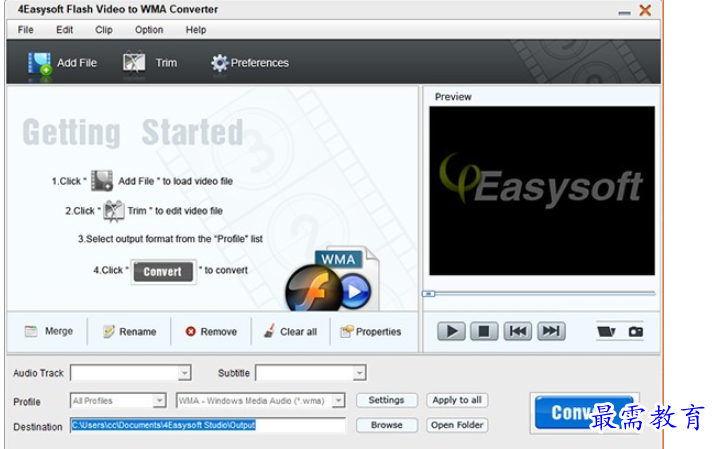
Task: Skip to next in preview
Action: (551, 331)
